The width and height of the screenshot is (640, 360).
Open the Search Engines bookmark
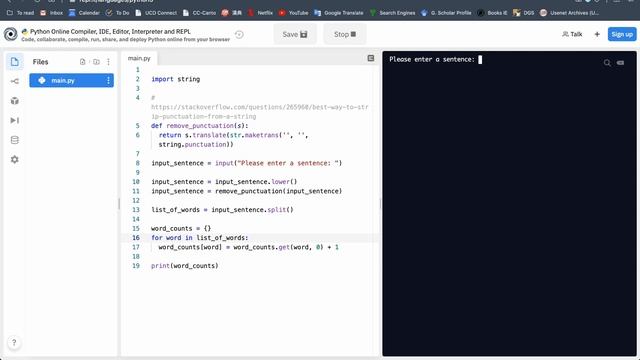point(393,13)
